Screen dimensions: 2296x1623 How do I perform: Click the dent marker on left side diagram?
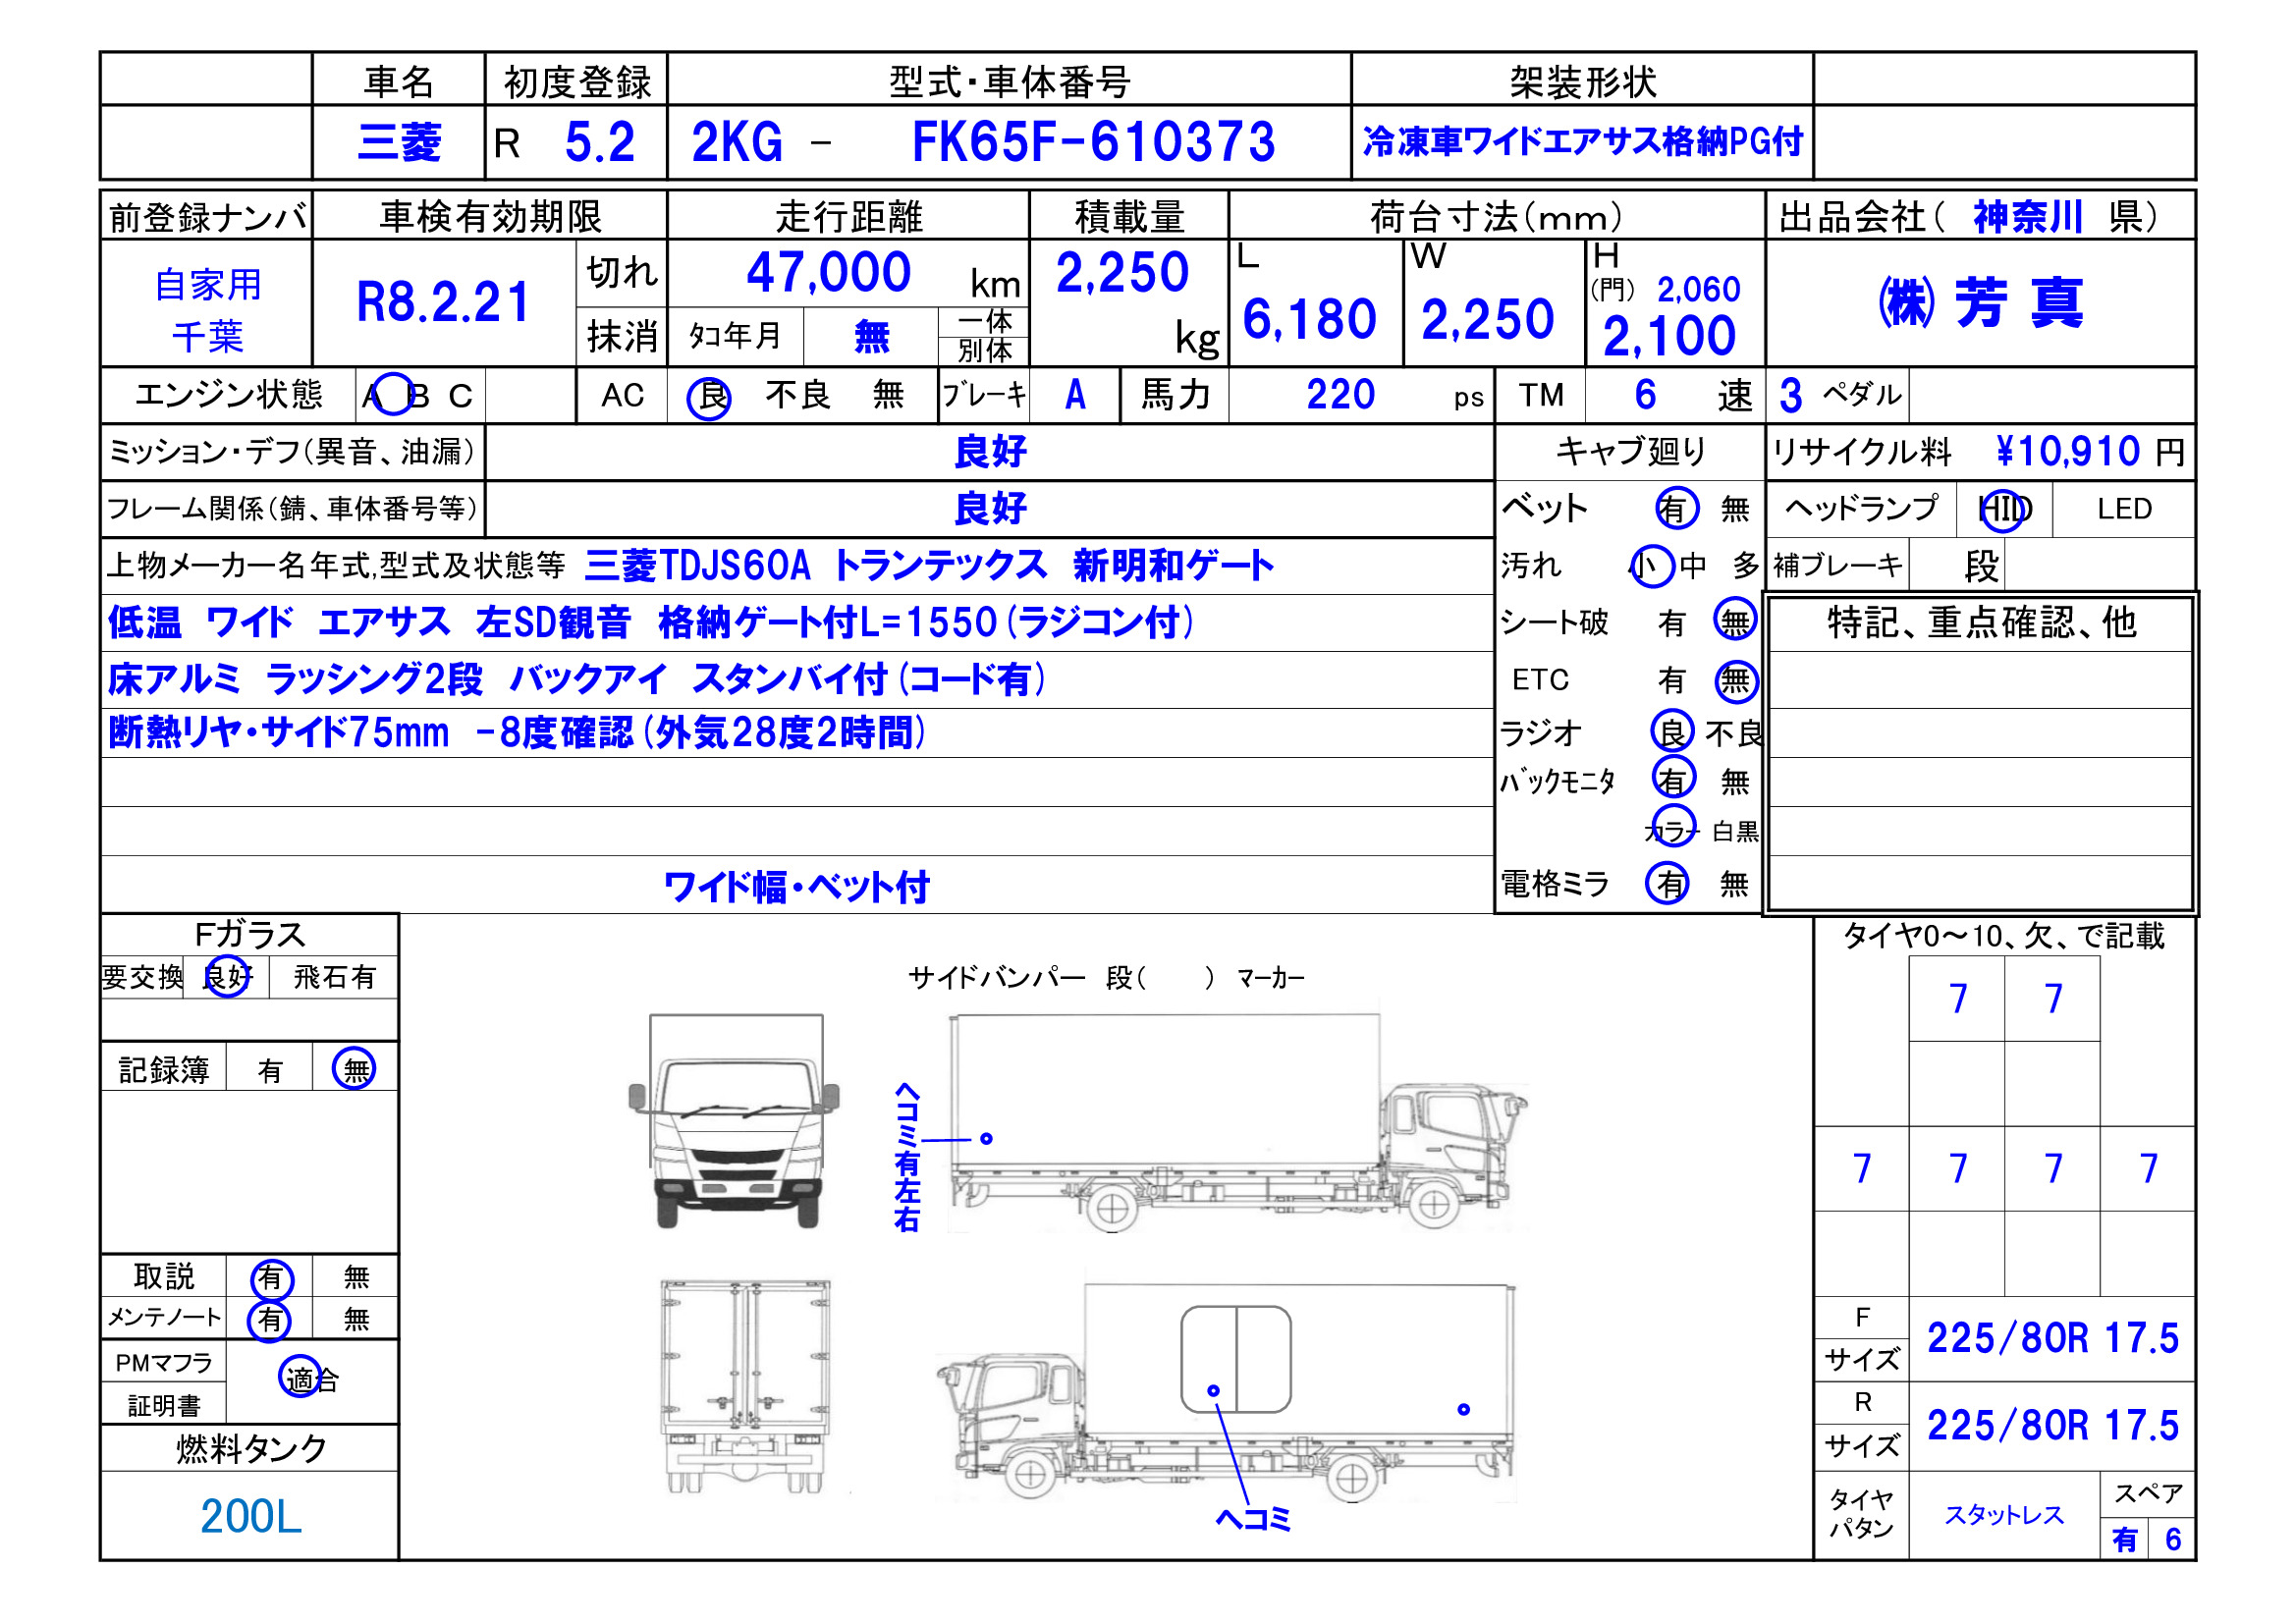(x=986, y=1139)
